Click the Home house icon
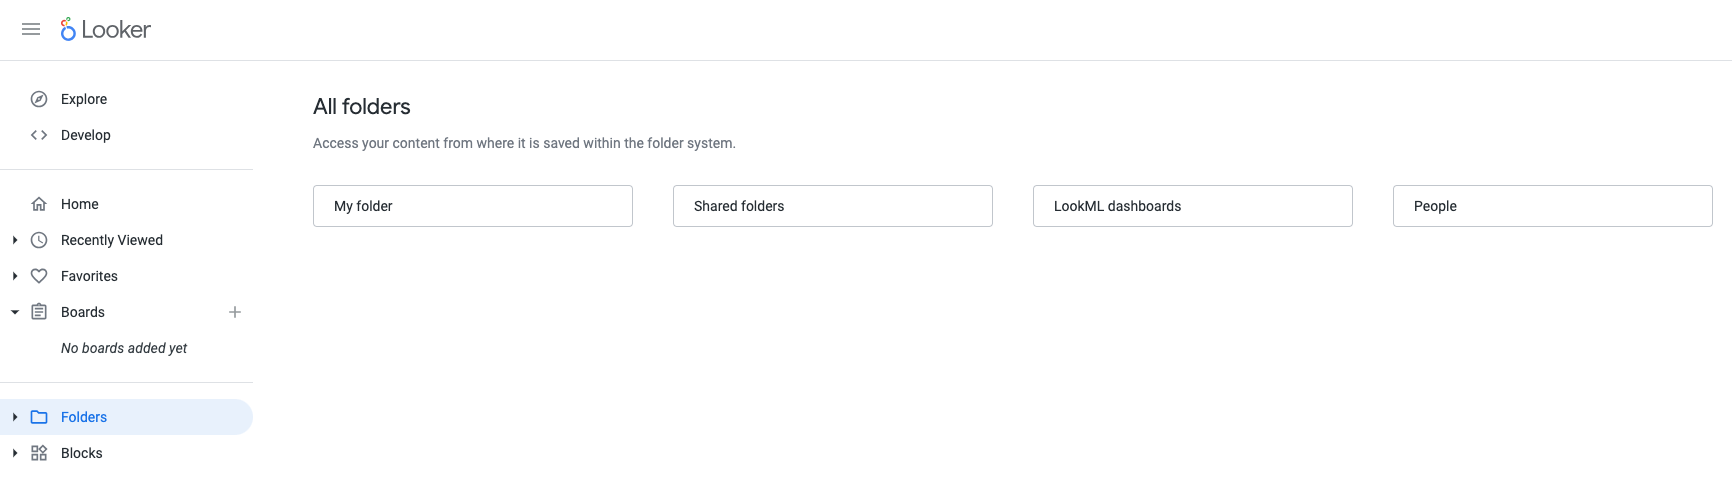Screen dimensions: 1732x478 coord(39,204)
